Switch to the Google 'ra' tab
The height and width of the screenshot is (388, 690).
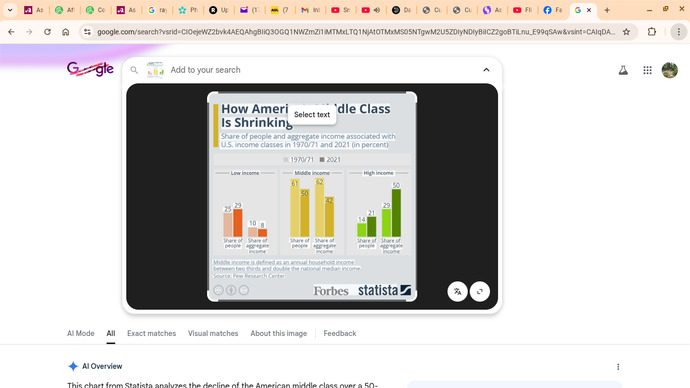pyautogui.click(x=157, y=10)
